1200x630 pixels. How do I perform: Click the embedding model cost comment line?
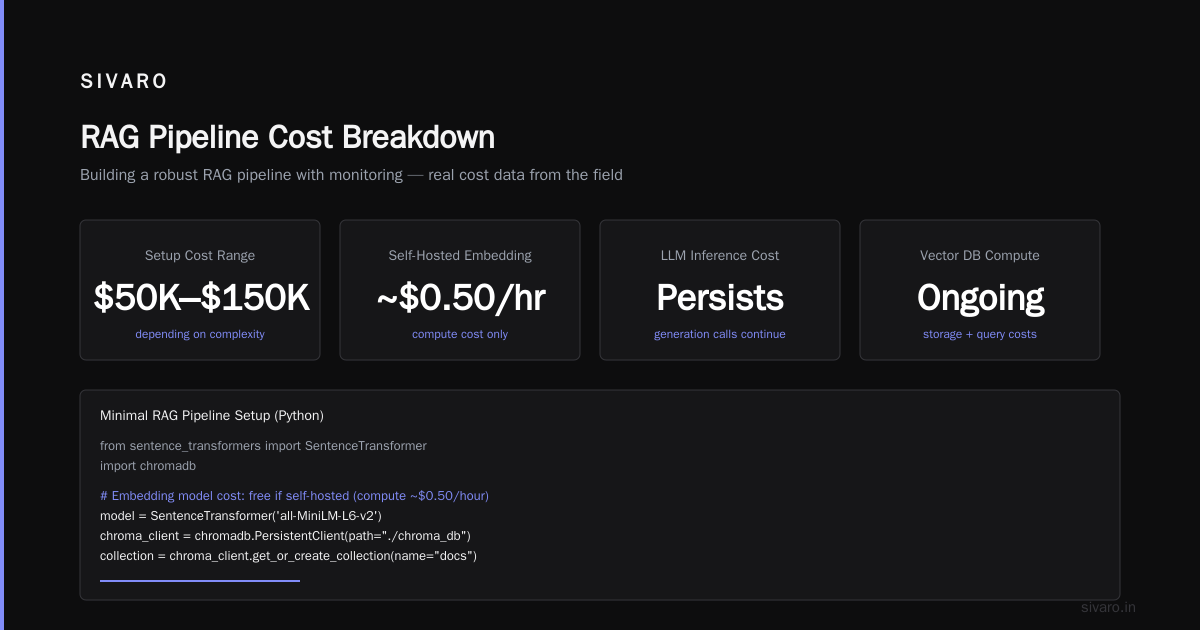pos(294,496)
